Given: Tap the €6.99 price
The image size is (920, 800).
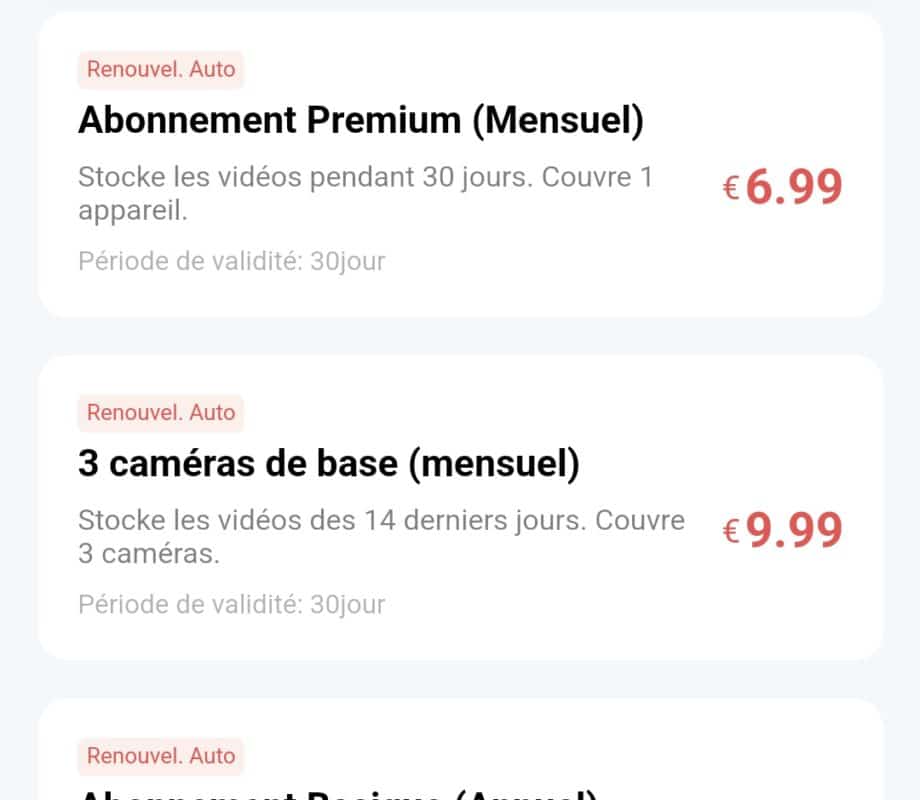Looking at the screenshot, I should coord(782,187).
